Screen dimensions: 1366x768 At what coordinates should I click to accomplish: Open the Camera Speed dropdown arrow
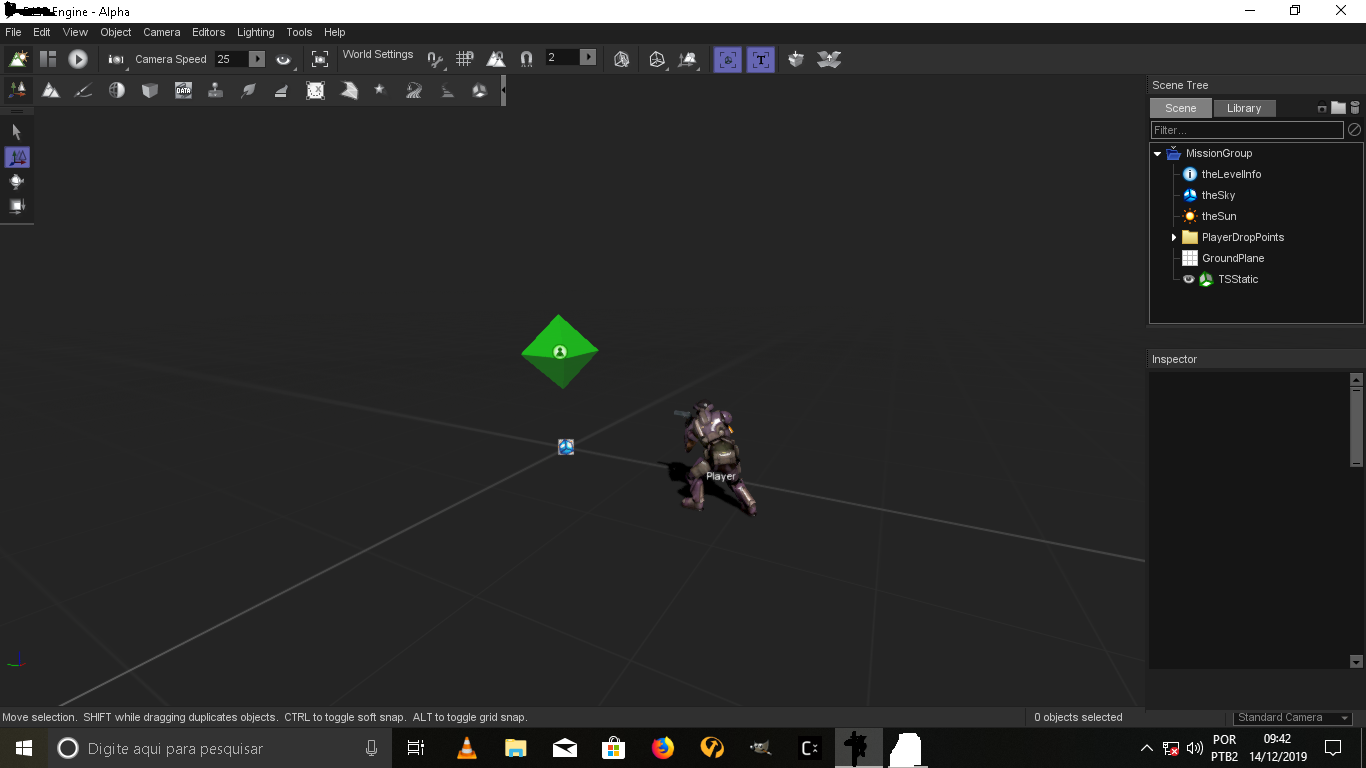click(258, 59)
